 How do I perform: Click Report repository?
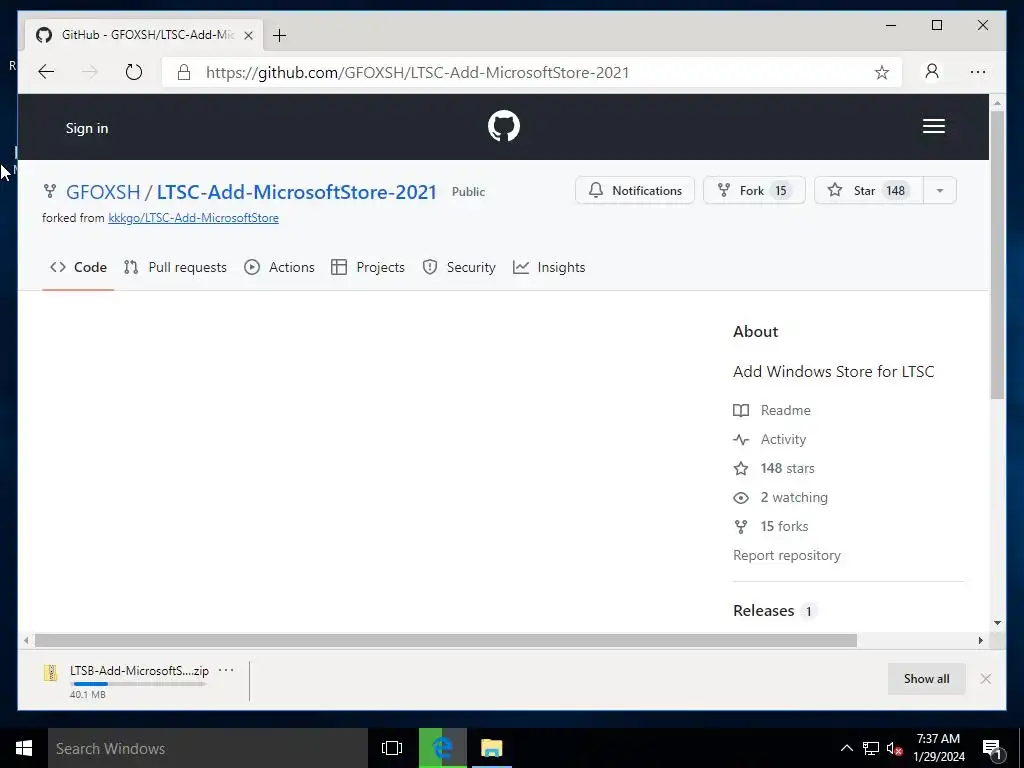pos(787,555)
